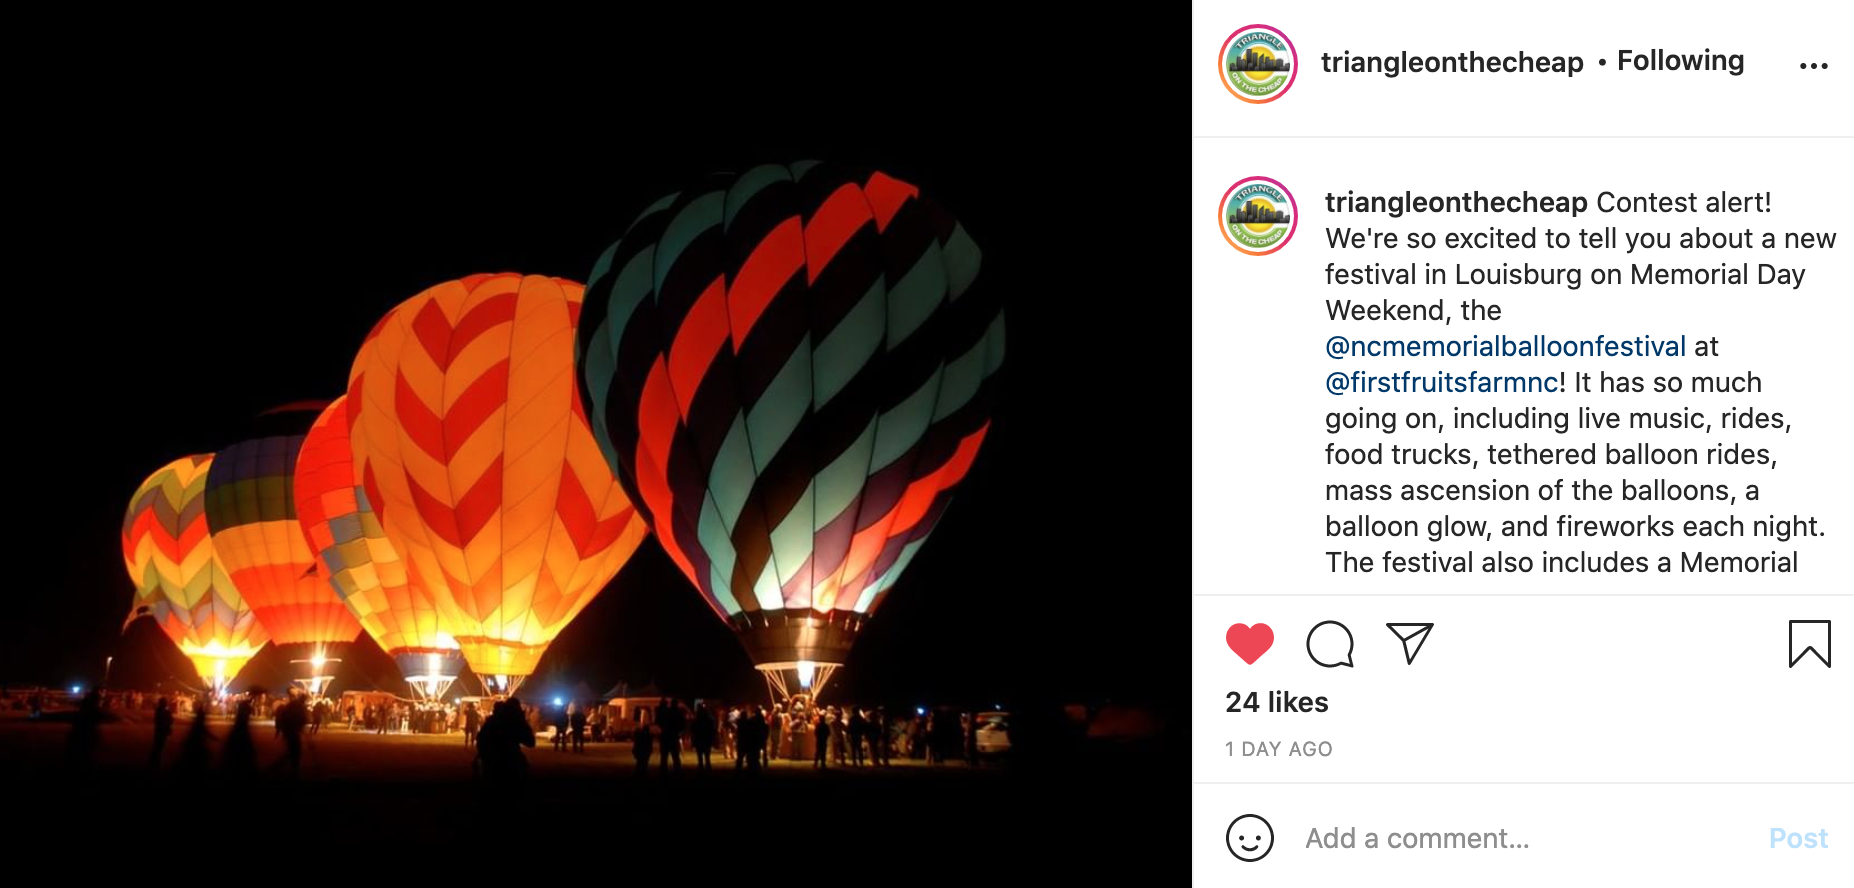The image size is (1854, 888).
Task: Open the emoji picker smiley icon
Action: point(1250,838)
